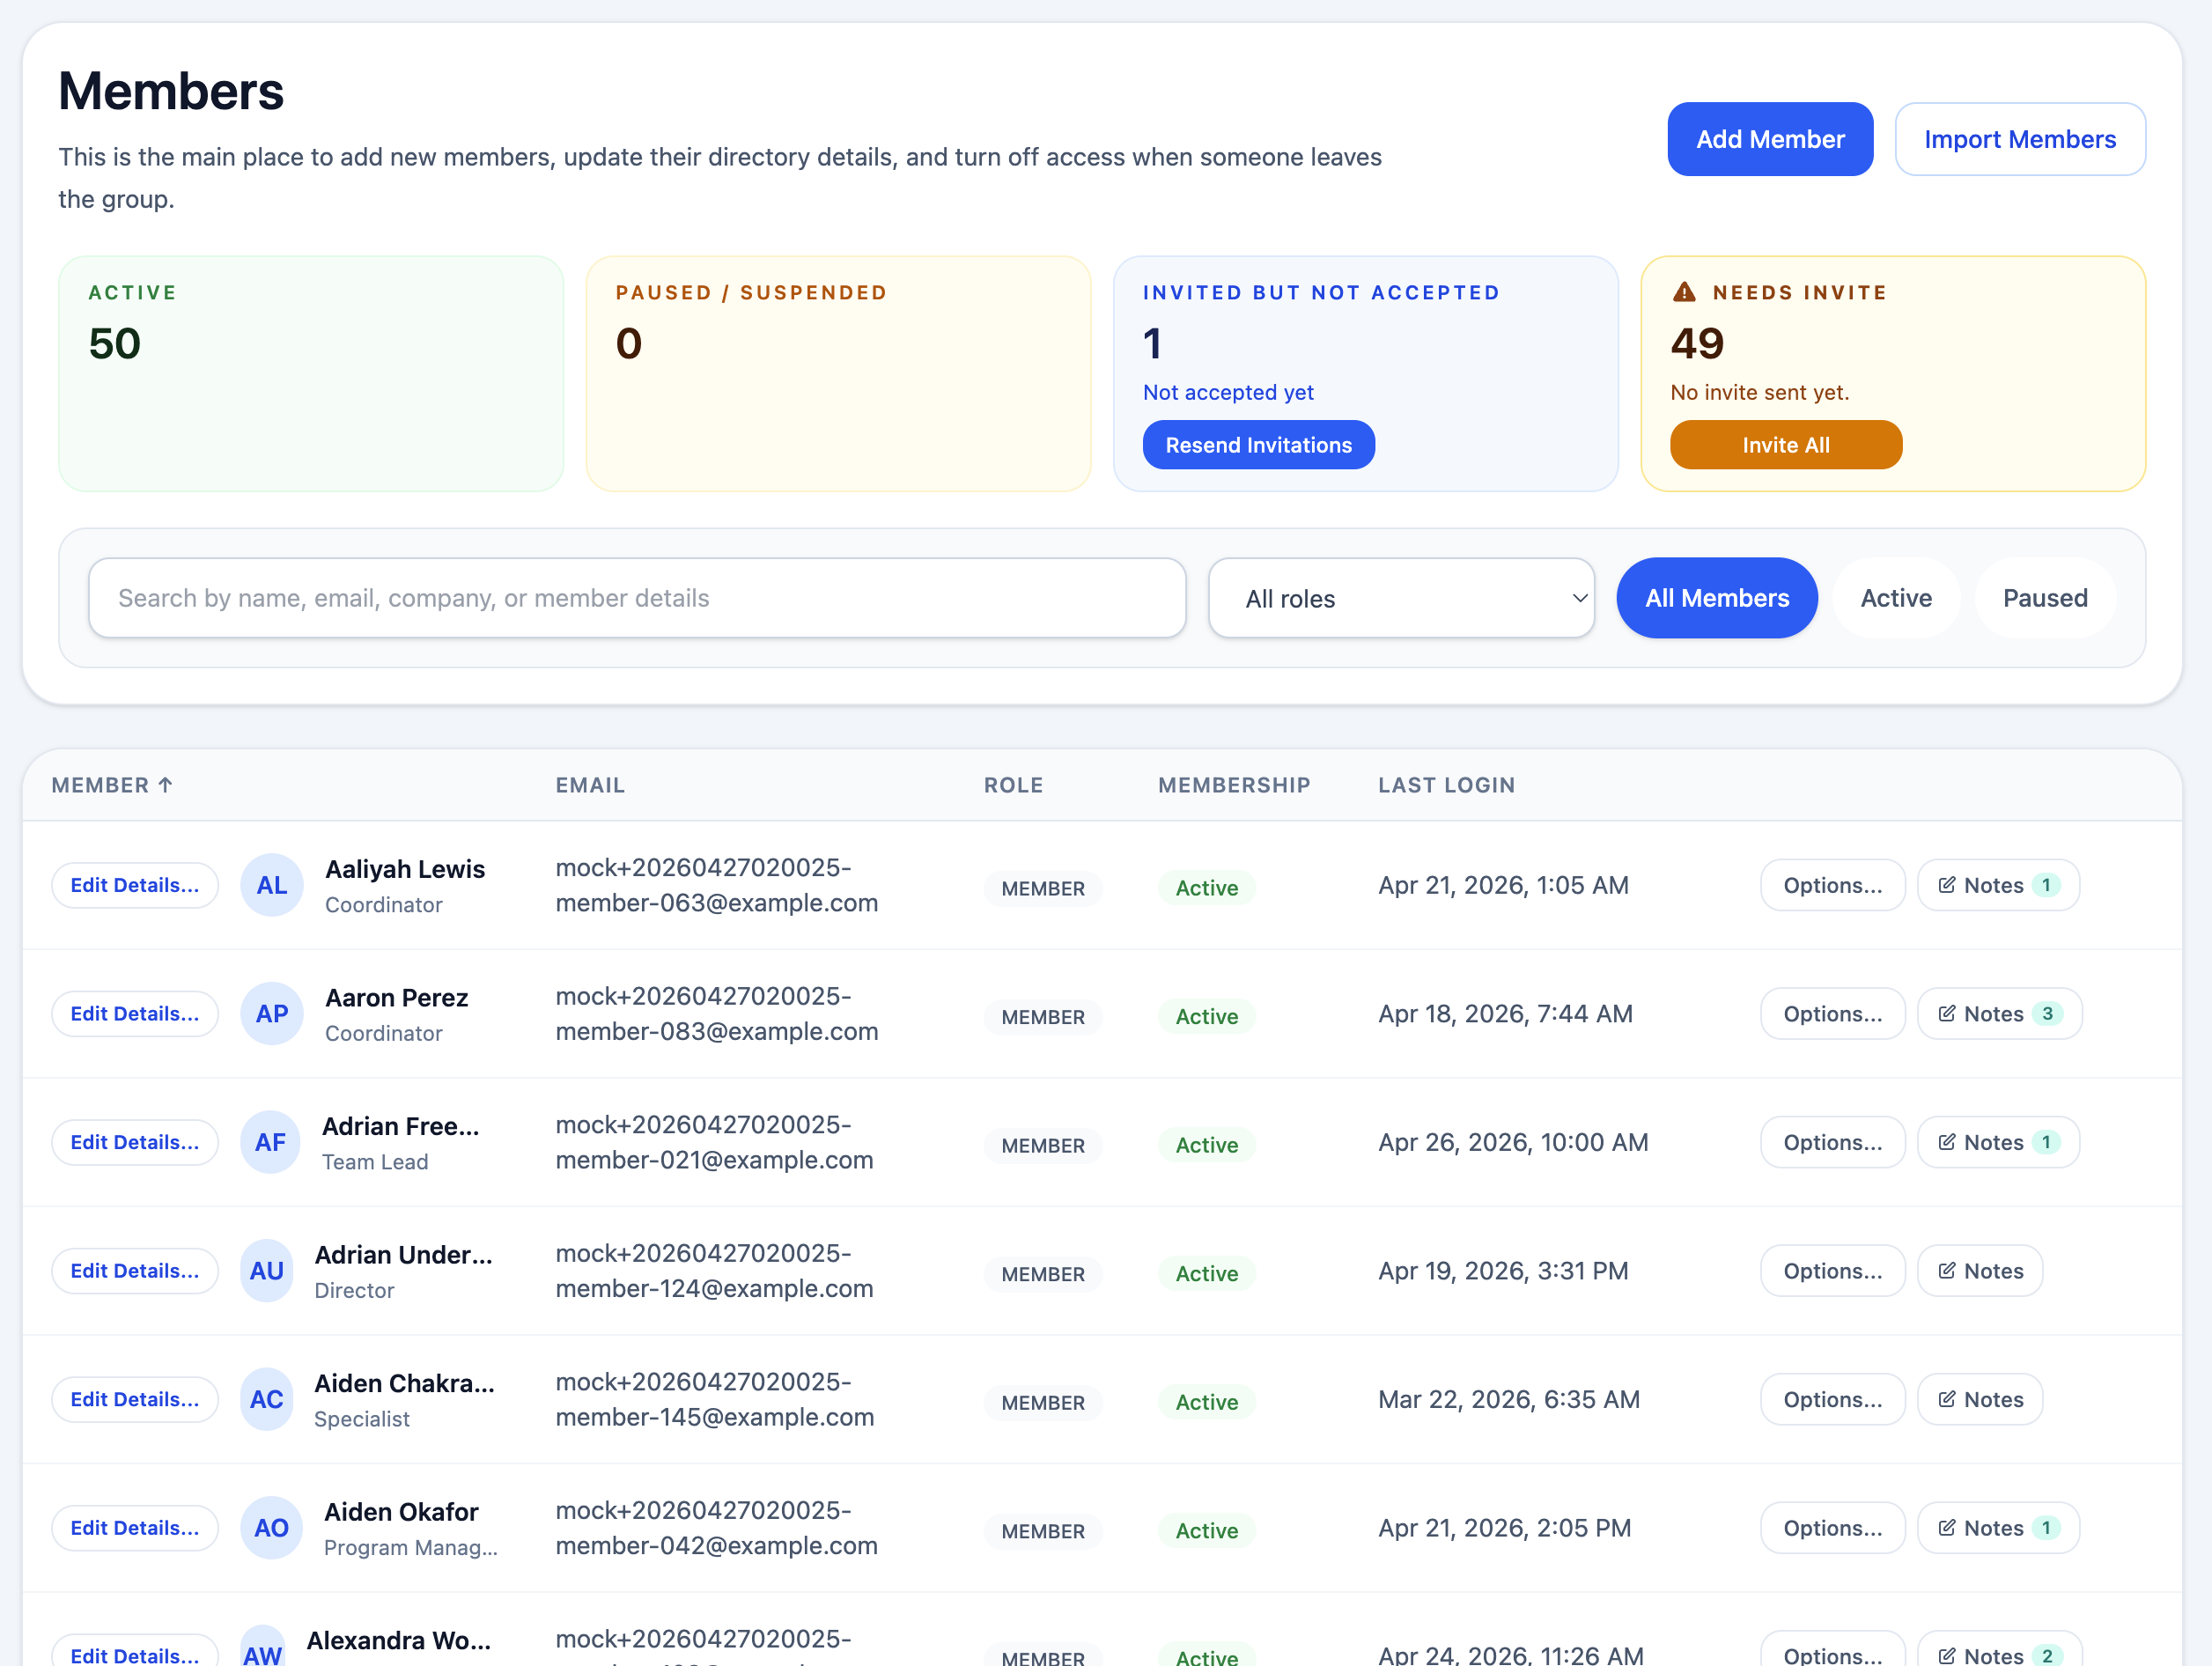
Task: Sort by the Email column header
Action: tap(590, 785)
